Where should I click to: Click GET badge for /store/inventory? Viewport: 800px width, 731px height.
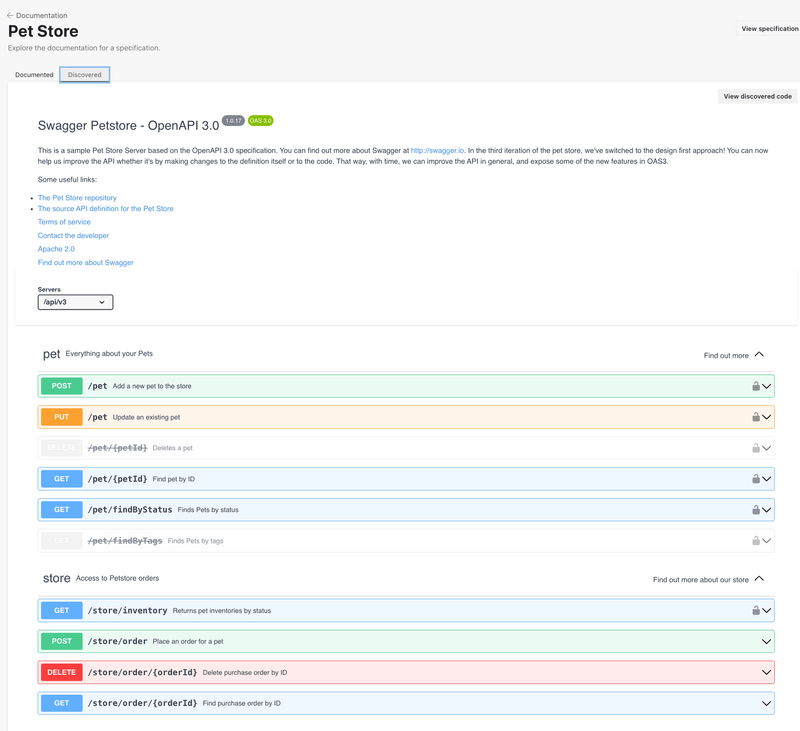click(61, 610)
